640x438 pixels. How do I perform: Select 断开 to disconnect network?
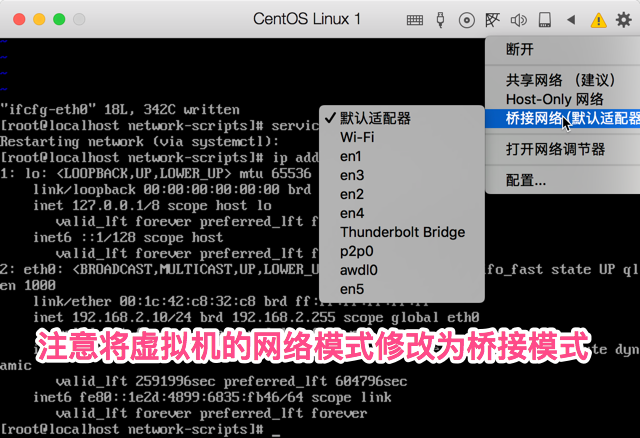coord(562,50)
